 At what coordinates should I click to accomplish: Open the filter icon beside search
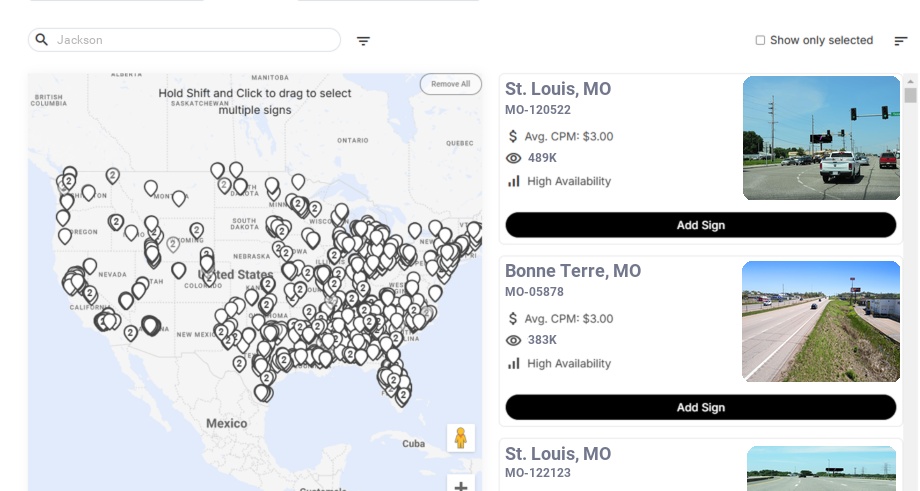(364, 41)
